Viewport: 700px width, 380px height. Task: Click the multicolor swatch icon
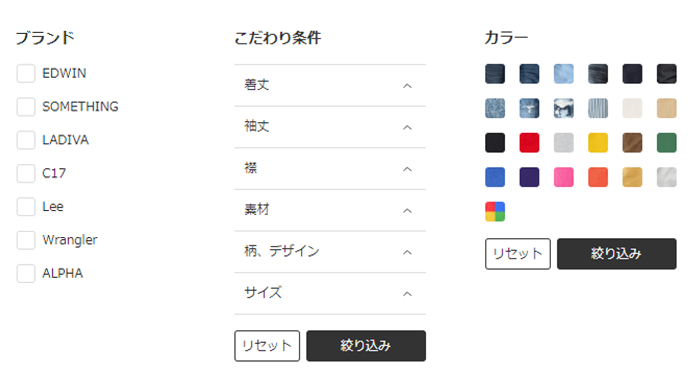(495, 212)
